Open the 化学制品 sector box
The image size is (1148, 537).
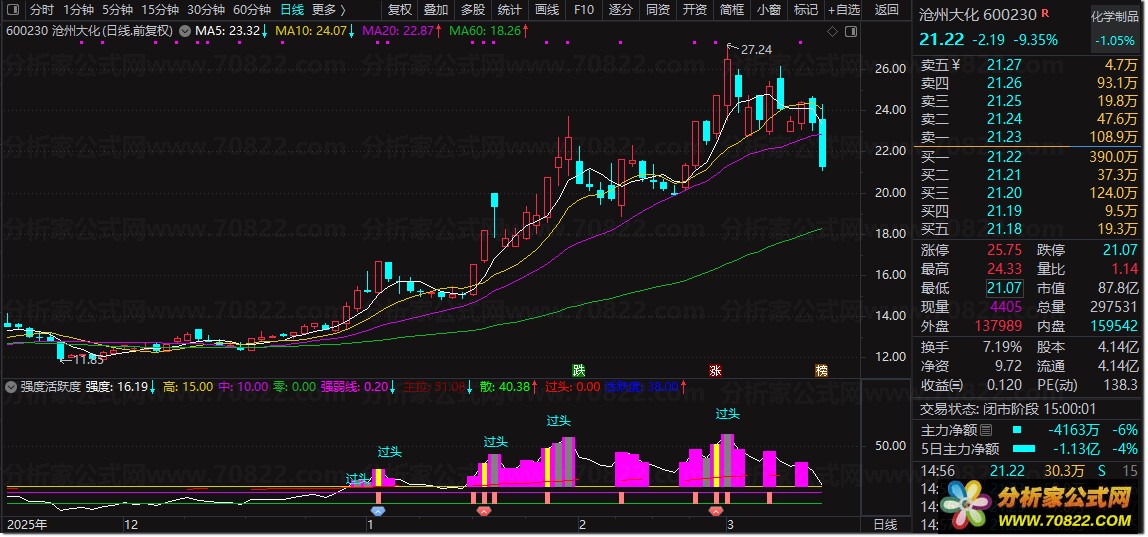pyautogui.click(x=1114, y=29)
